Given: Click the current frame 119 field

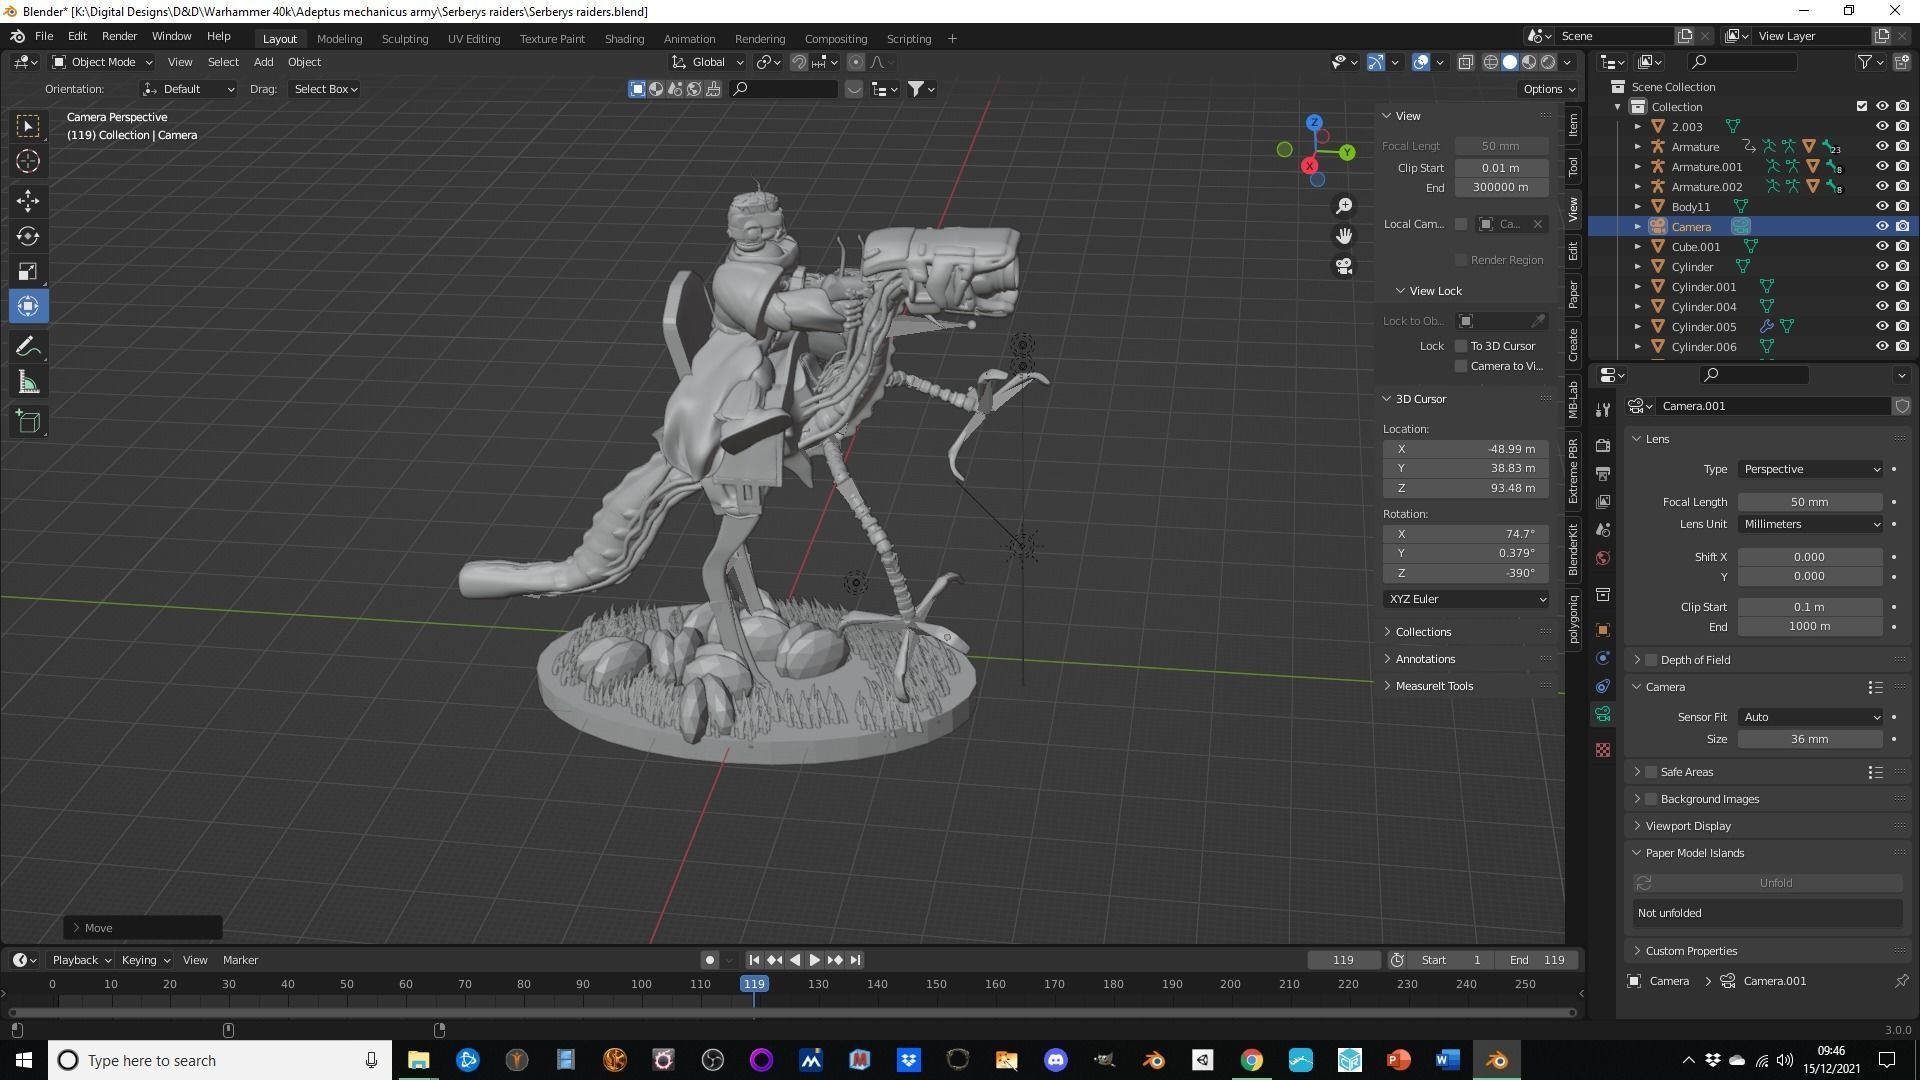Looking at the screenshot, I should (x=1344, y=960).
